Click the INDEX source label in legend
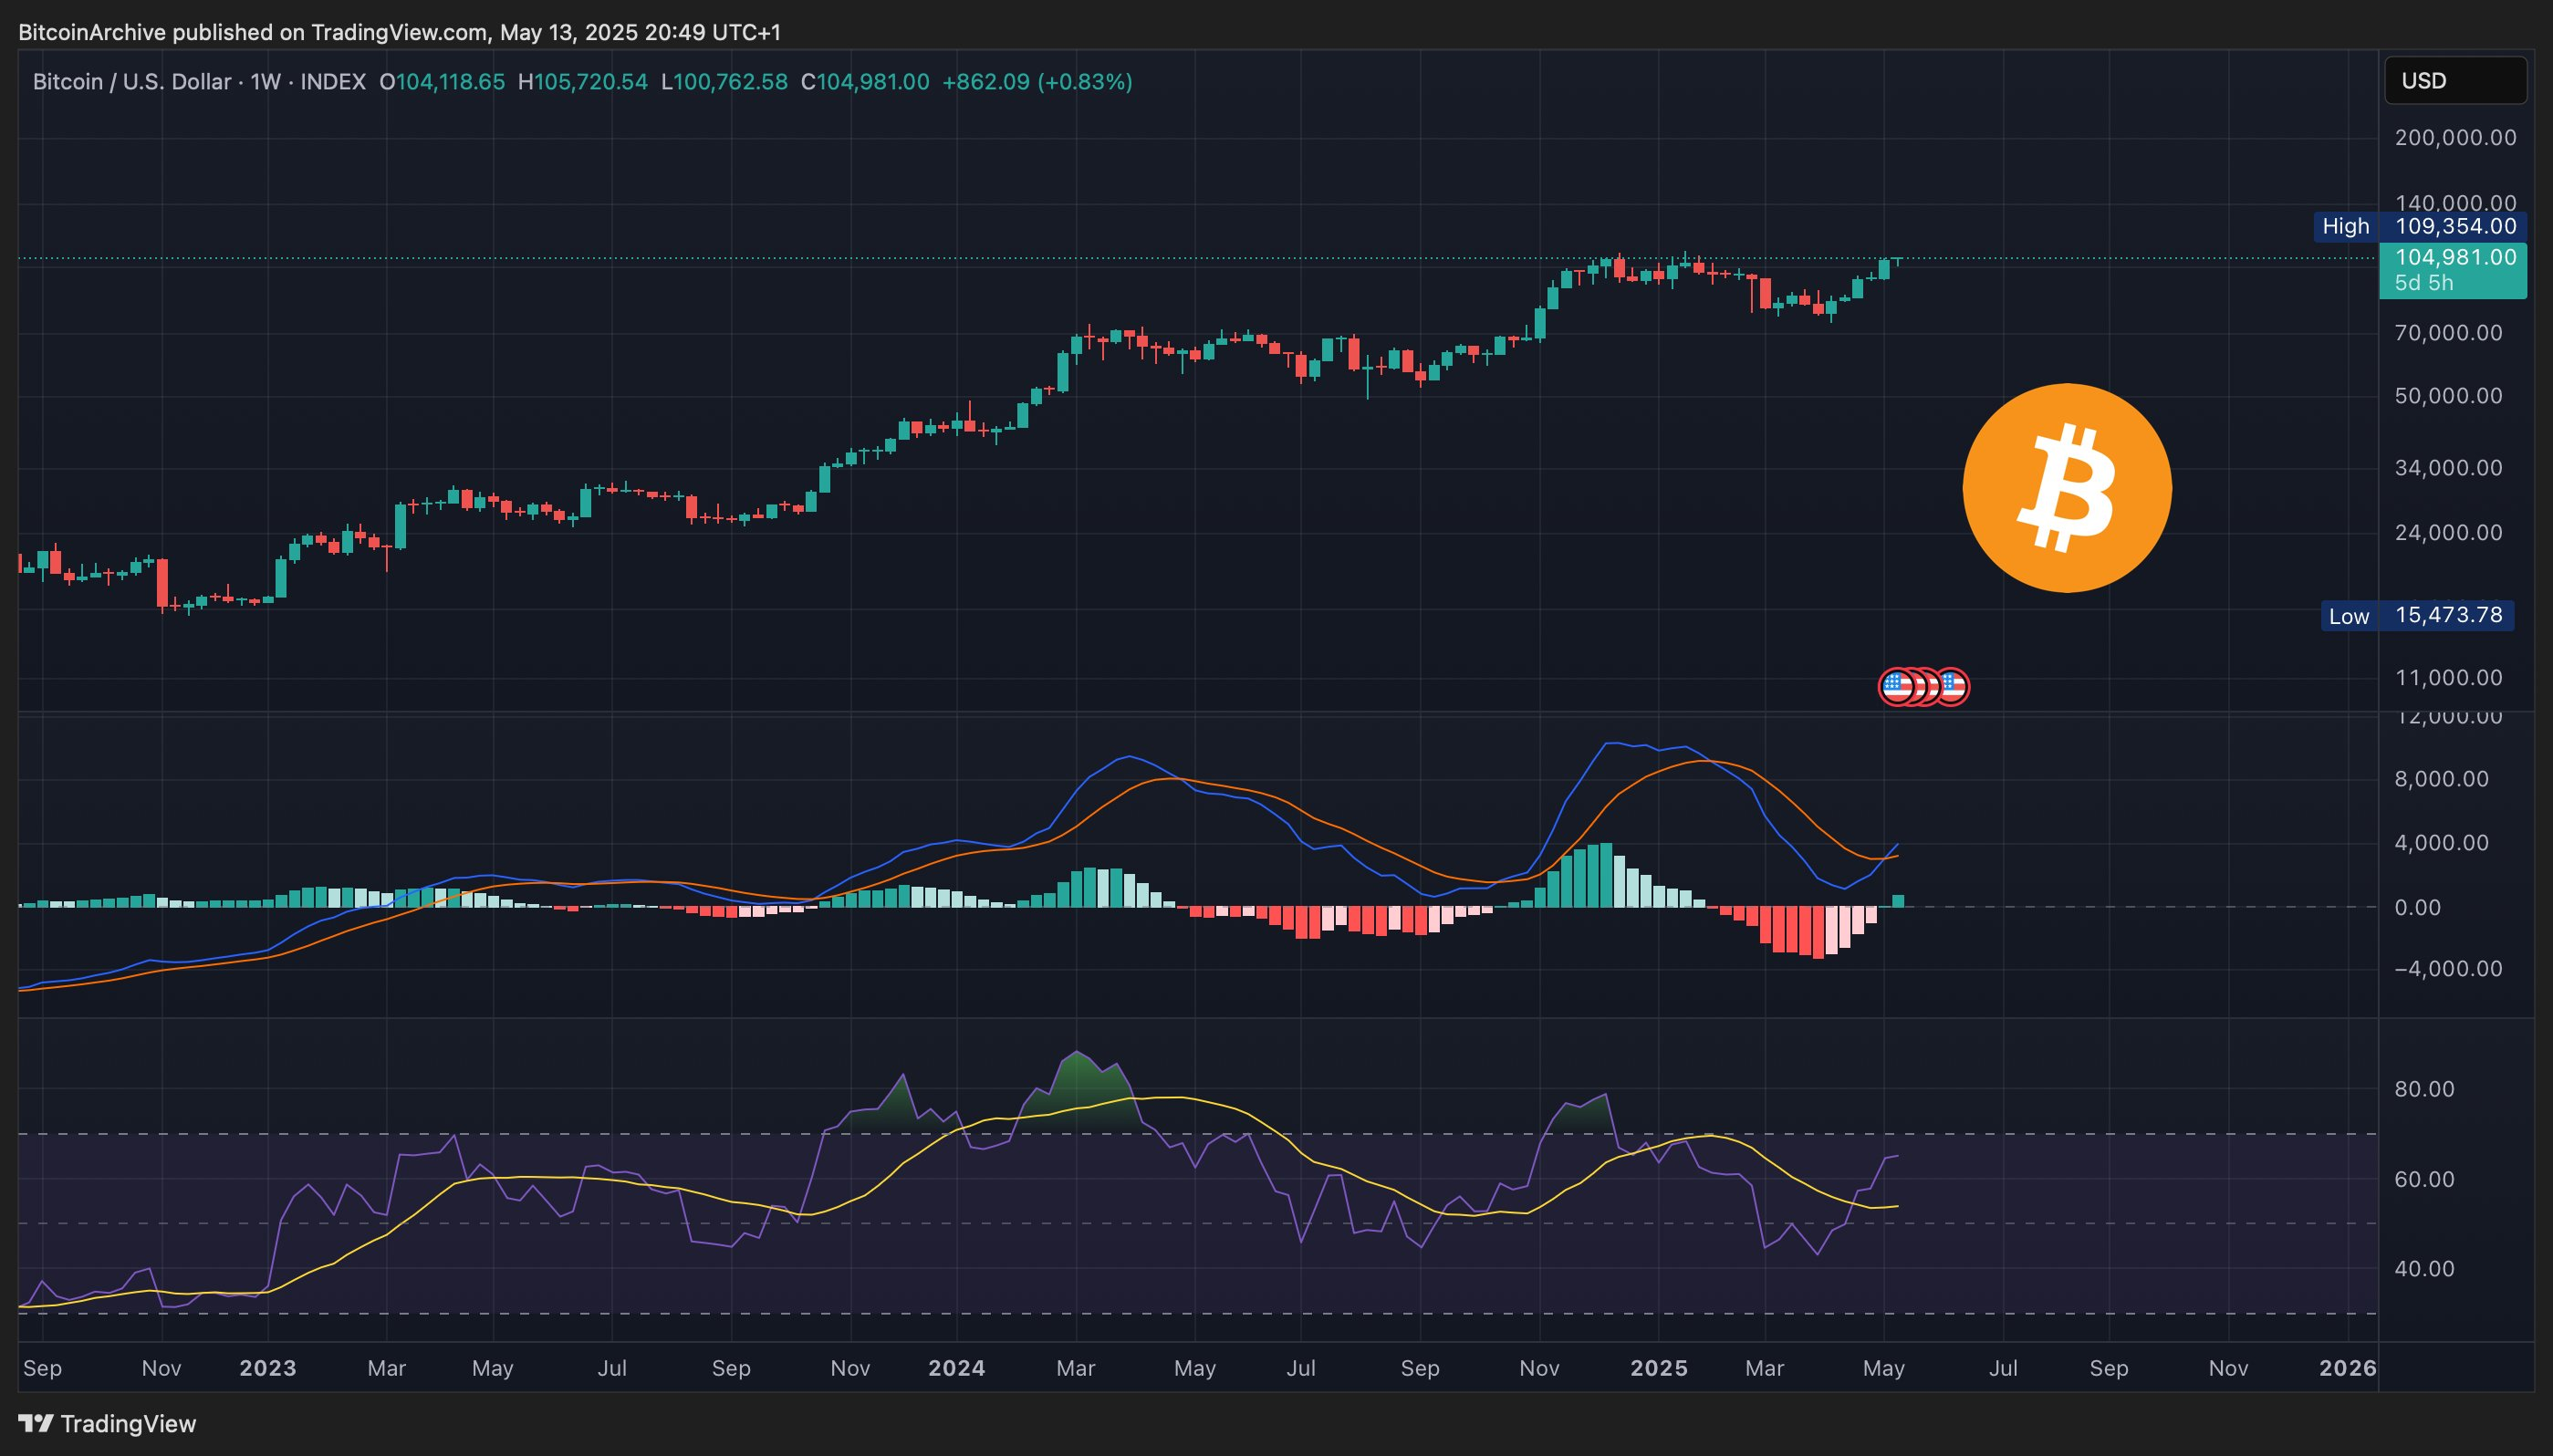Image resolution: width=2553 pixels, height=1456 pixels. click(333, 82)
